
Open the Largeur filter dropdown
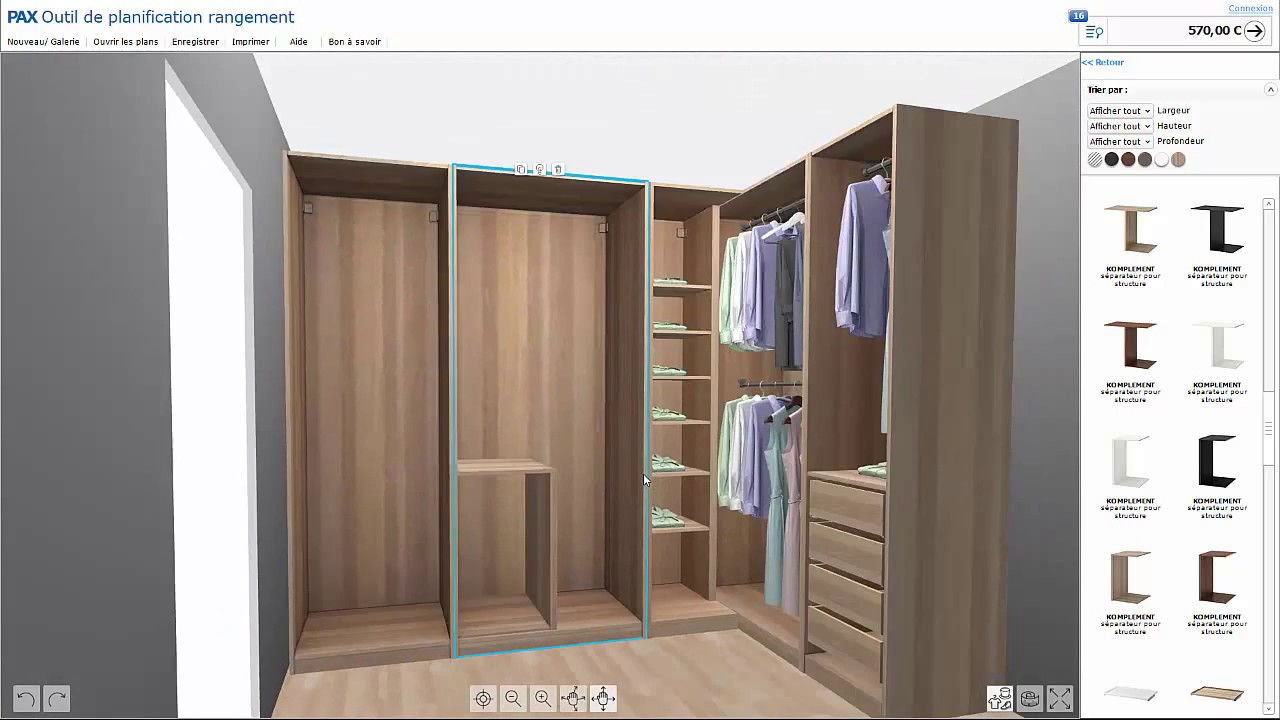tap(1120, 111)
